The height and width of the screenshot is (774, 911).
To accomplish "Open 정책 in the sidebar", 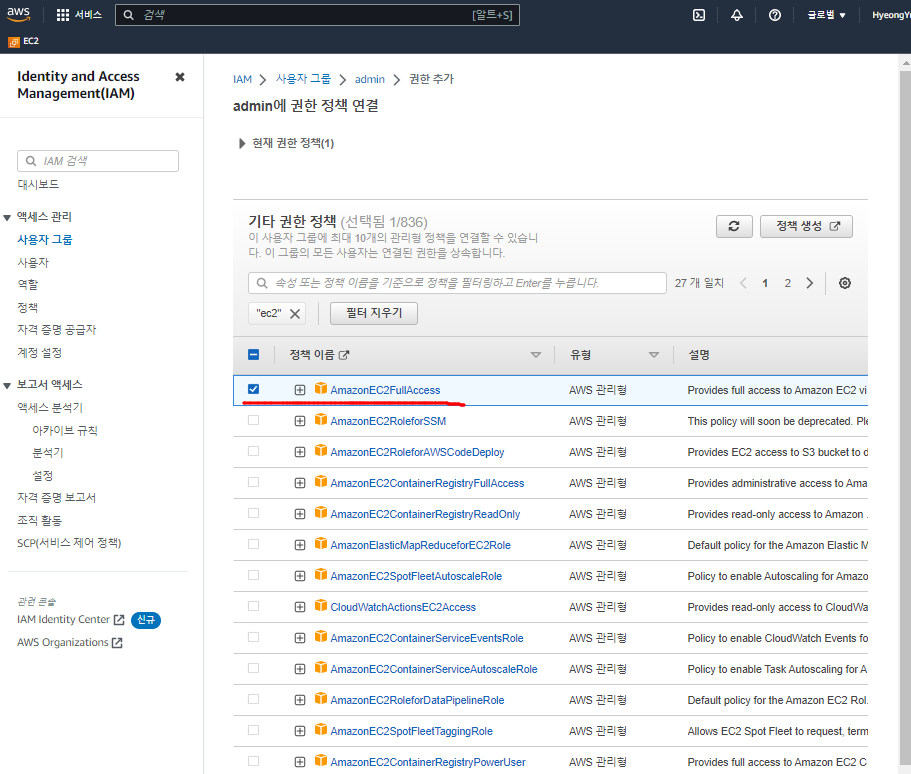I will [x=27, y=307].
